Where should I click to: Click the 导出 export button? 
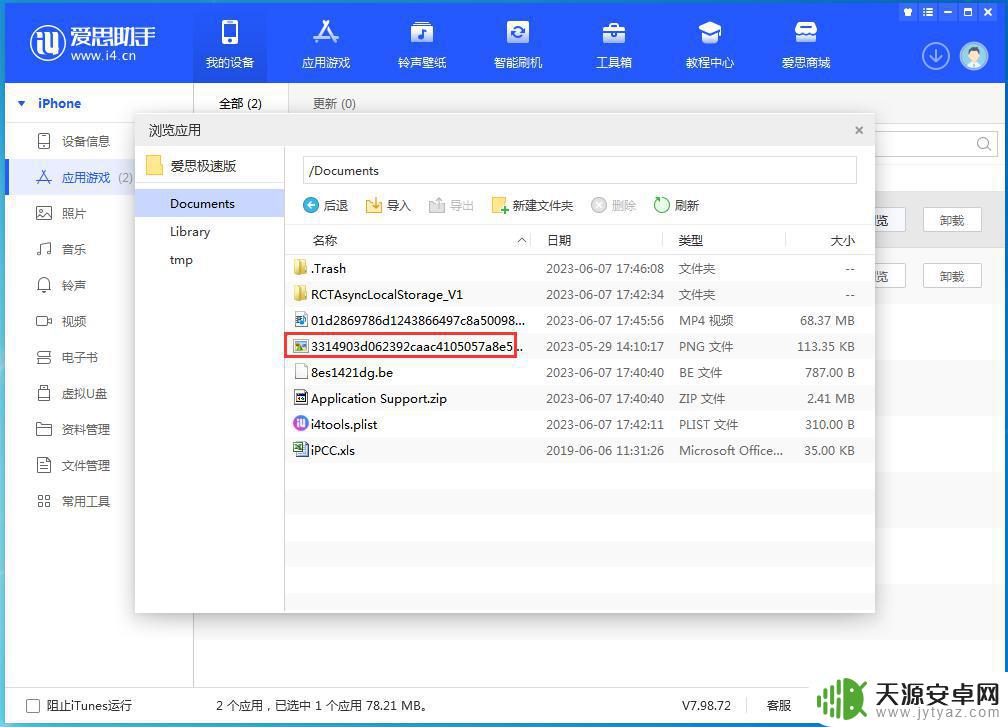[451, 205]
